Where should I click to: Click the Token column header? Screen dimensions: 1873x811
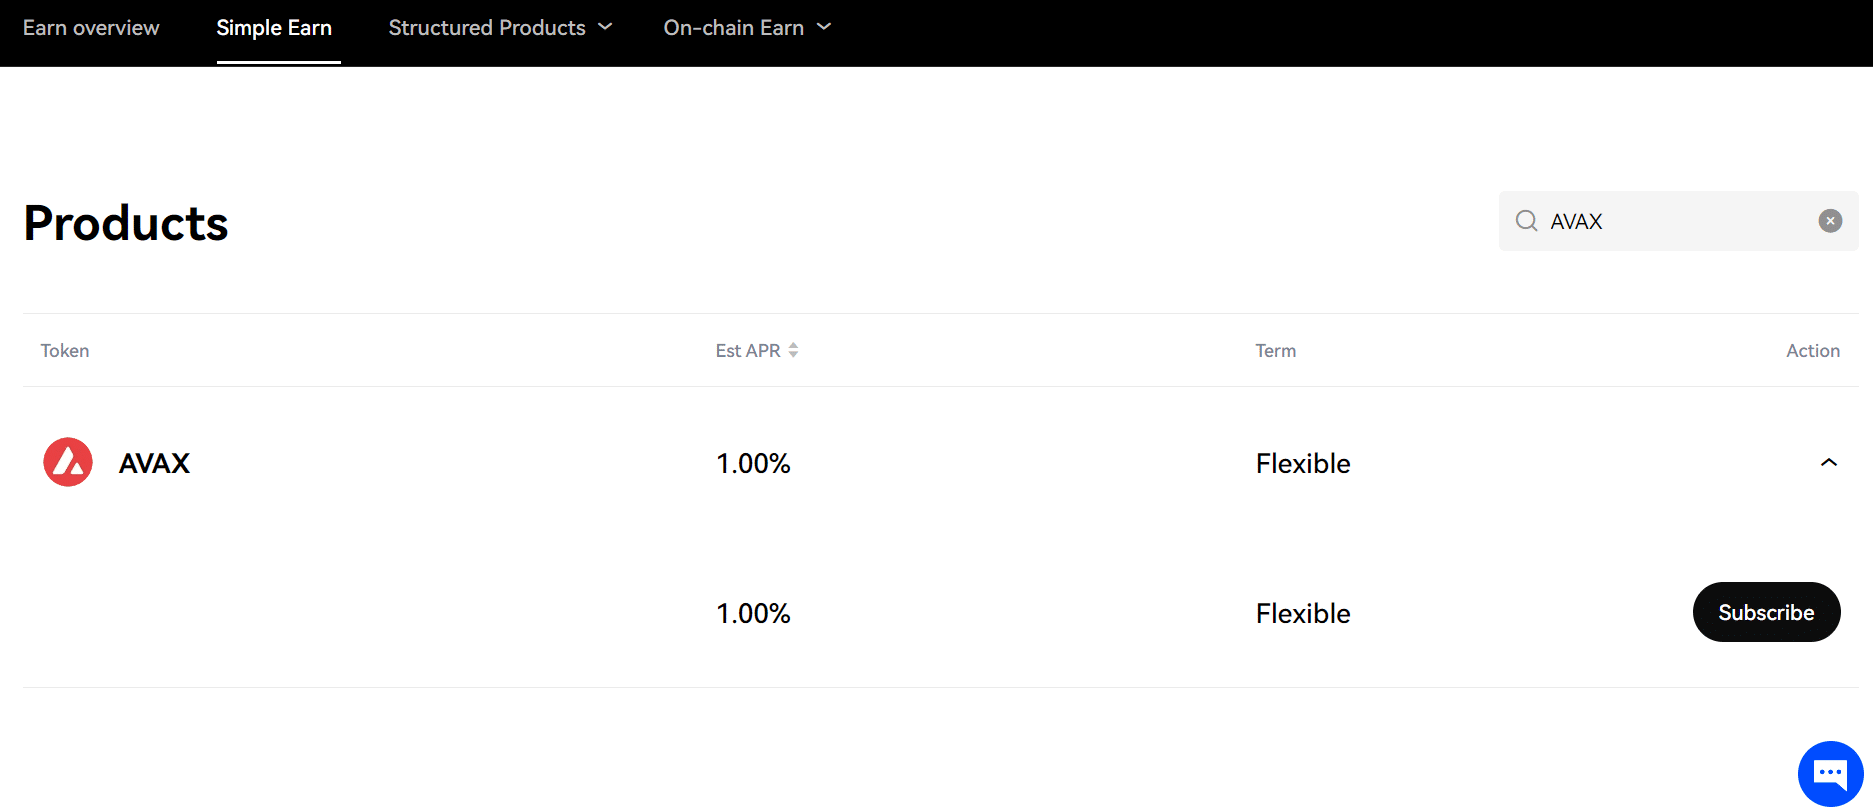[65, 351]
